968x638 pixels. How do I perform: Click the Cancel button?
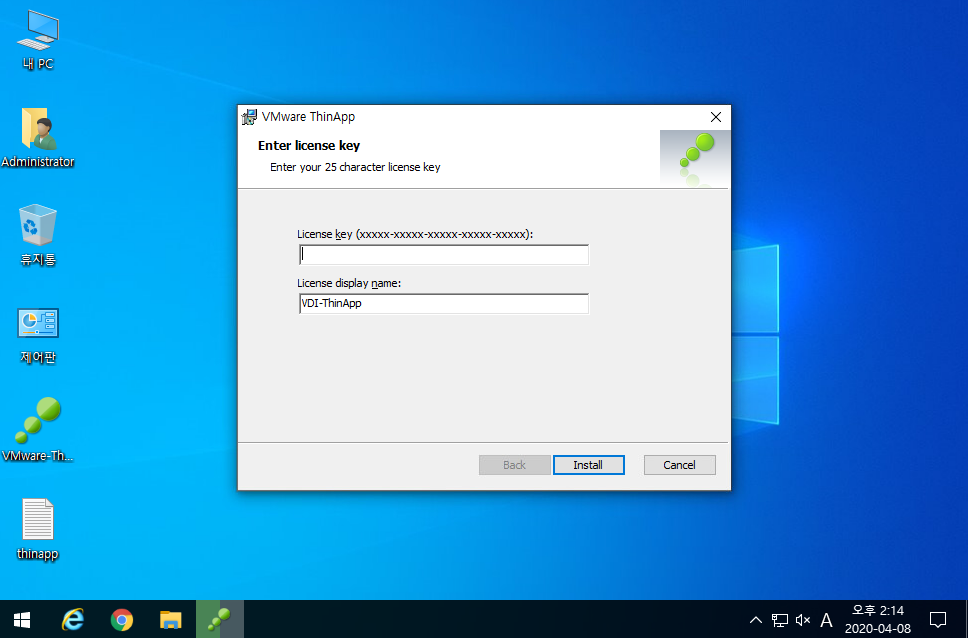680,465
